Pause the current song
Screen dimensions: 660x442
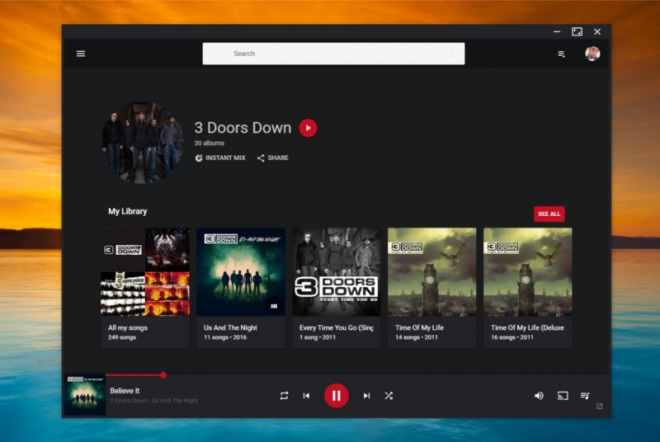point(336,396)
